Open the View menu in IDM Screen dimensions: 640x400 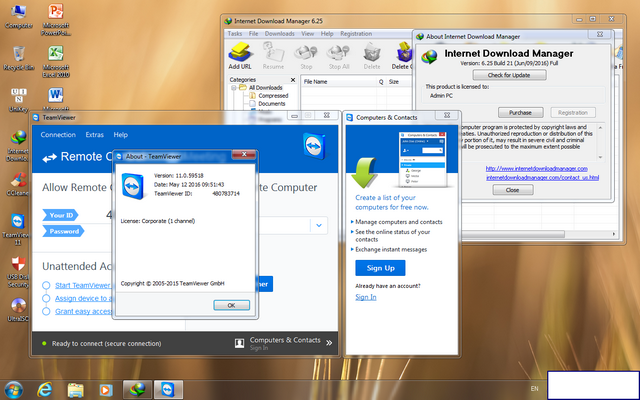307,33
